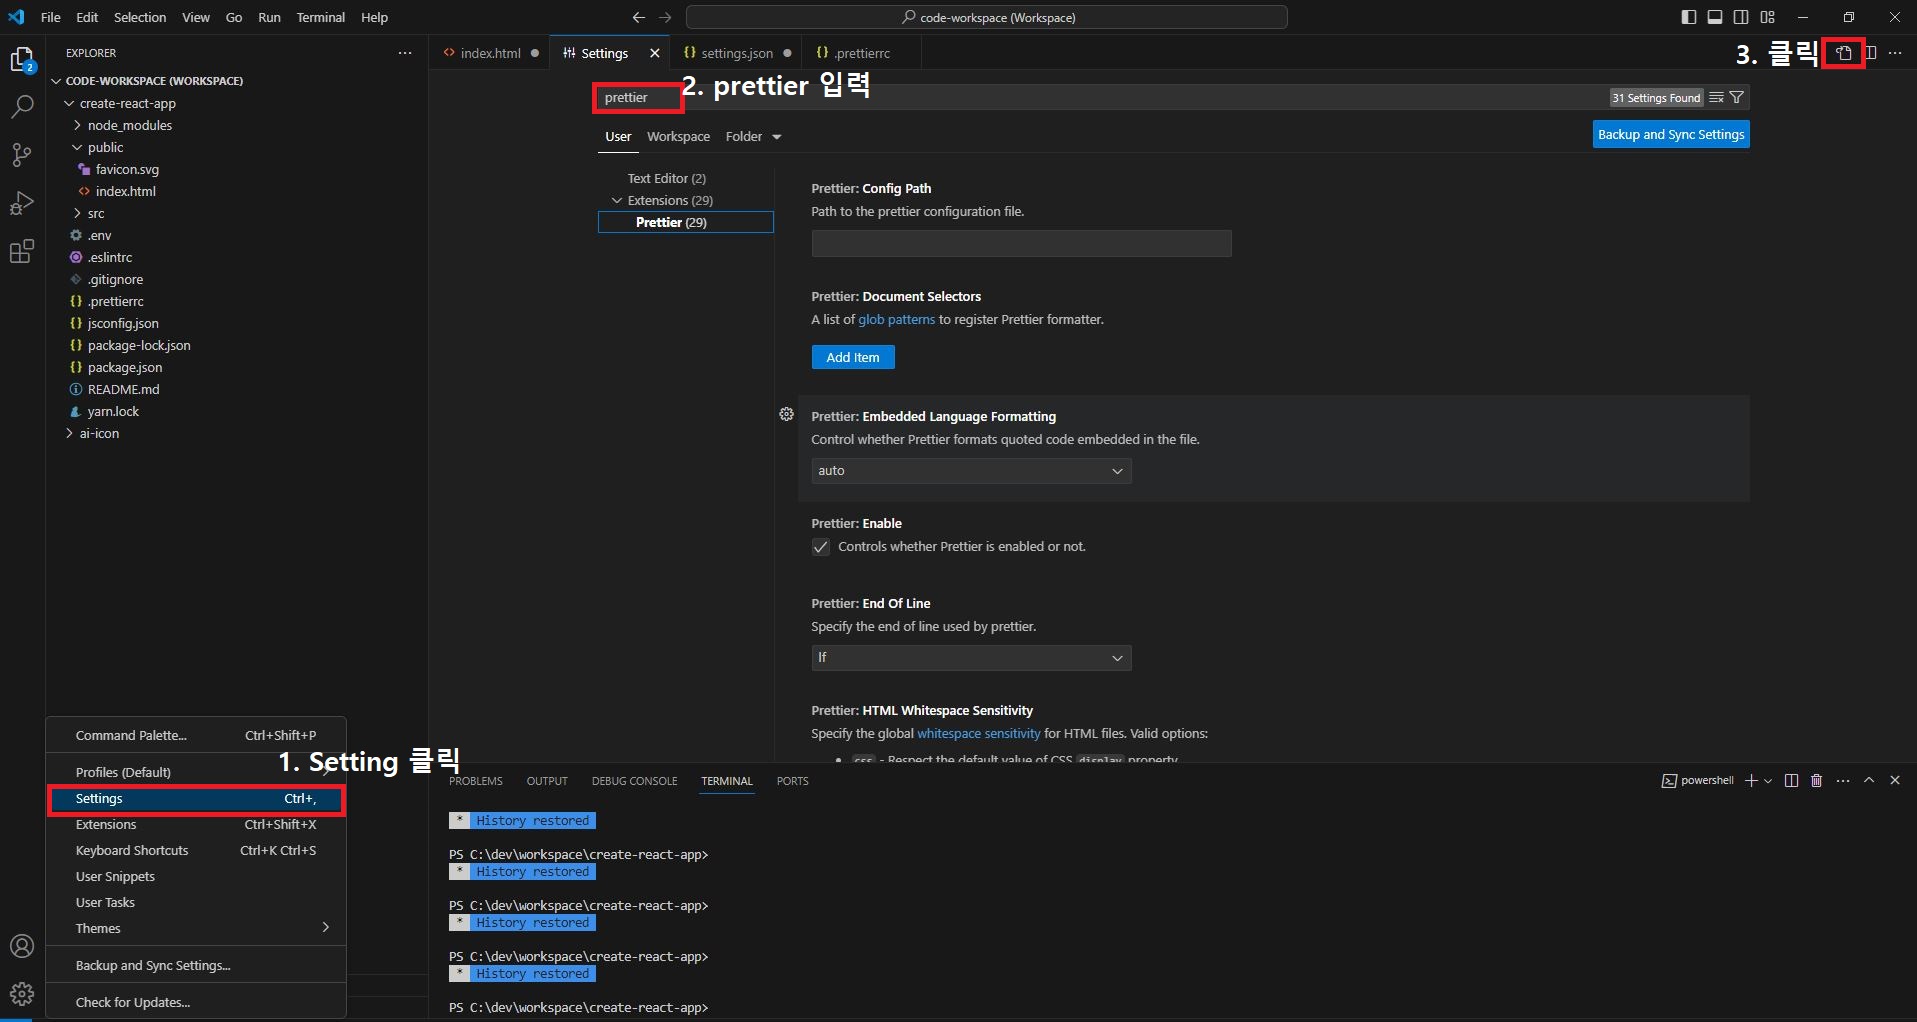Image resolution: width=1917 pixels, height=1022 pixels.
Task: Open terminal panel more actions ellipsis
Action: pos(1843,780)
